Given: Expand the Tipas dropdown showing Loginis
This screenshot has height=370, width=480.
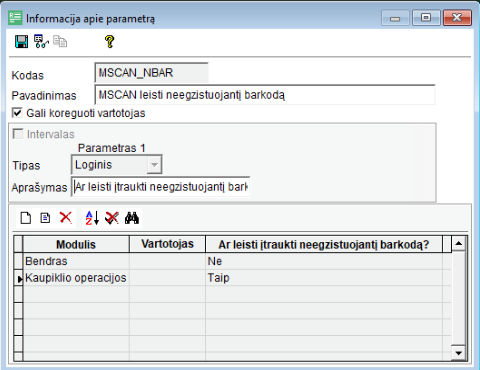Looking at the screenshot, I should tap(154, 165).
